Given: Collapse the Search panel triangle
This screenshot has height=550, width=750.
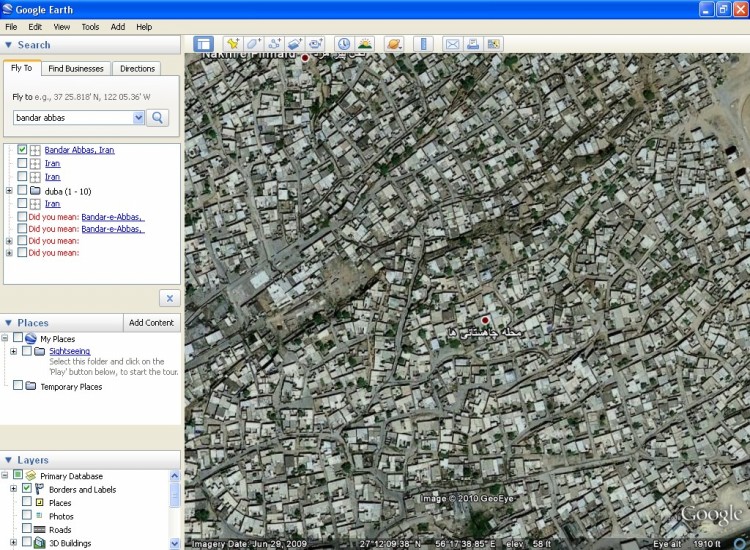Looking at the screenshot, I should [x=8, y=44].
